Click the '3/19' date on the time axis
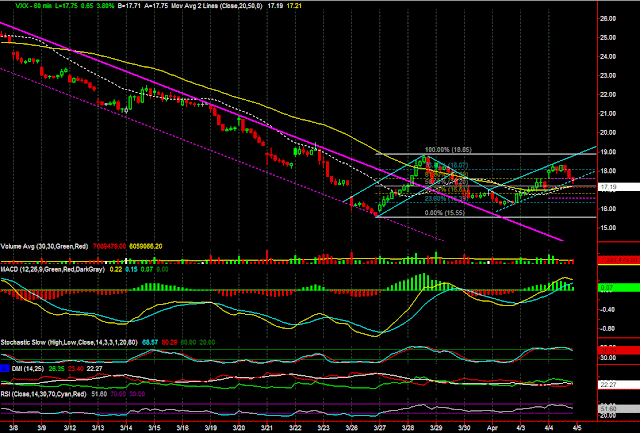 tap(210, 428)
